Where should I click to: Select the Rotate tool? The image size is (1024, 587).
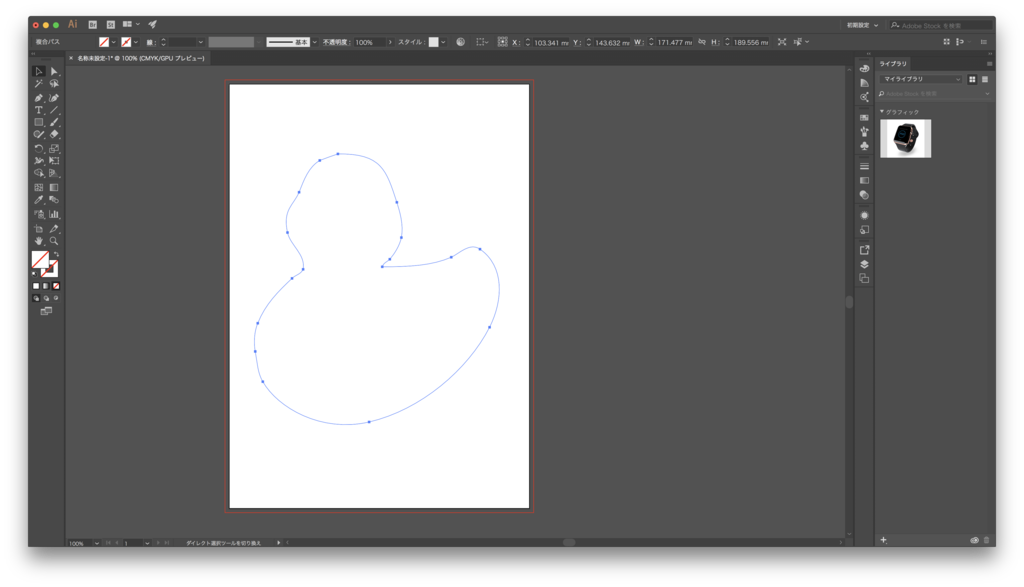point(39,148)
